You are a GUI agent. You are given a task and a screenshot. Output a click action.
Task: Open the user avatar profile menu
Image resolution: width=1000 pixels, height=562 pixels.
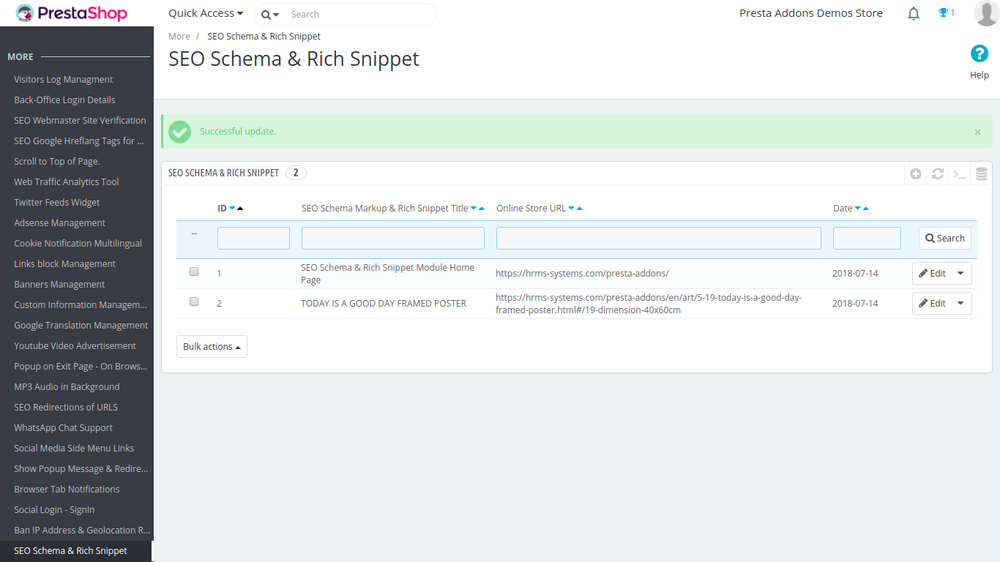pos(986,13)
